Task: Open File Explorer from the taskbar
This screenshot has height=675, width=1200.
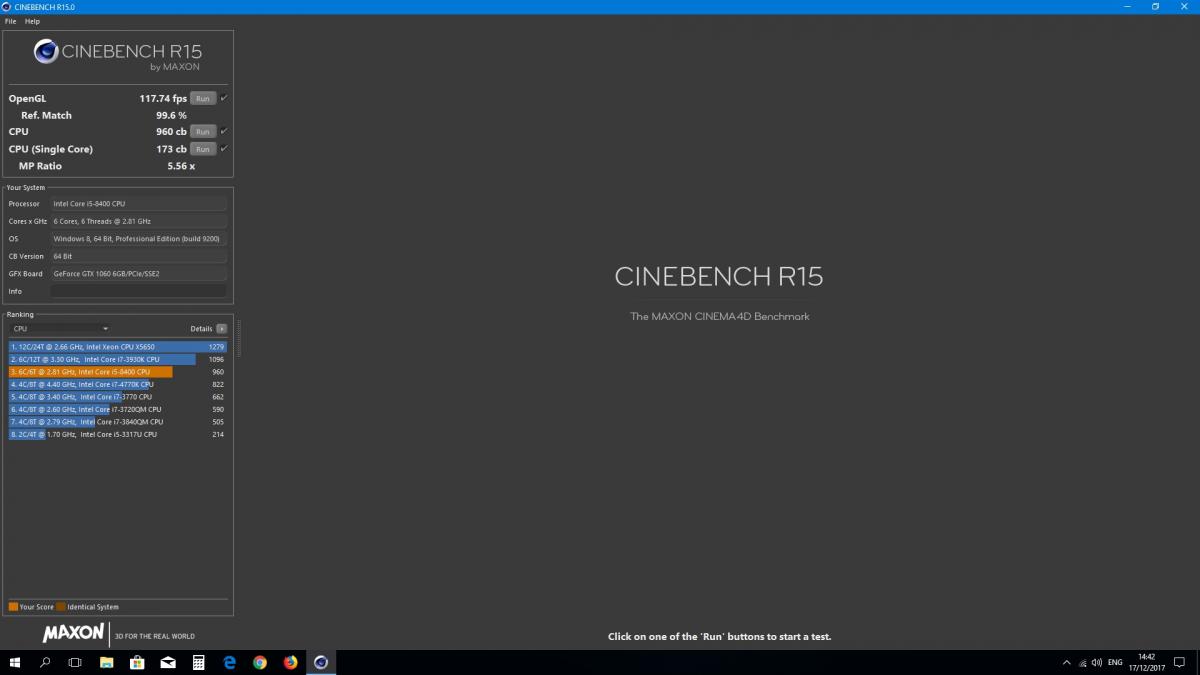Action: (x=106, y=662)
